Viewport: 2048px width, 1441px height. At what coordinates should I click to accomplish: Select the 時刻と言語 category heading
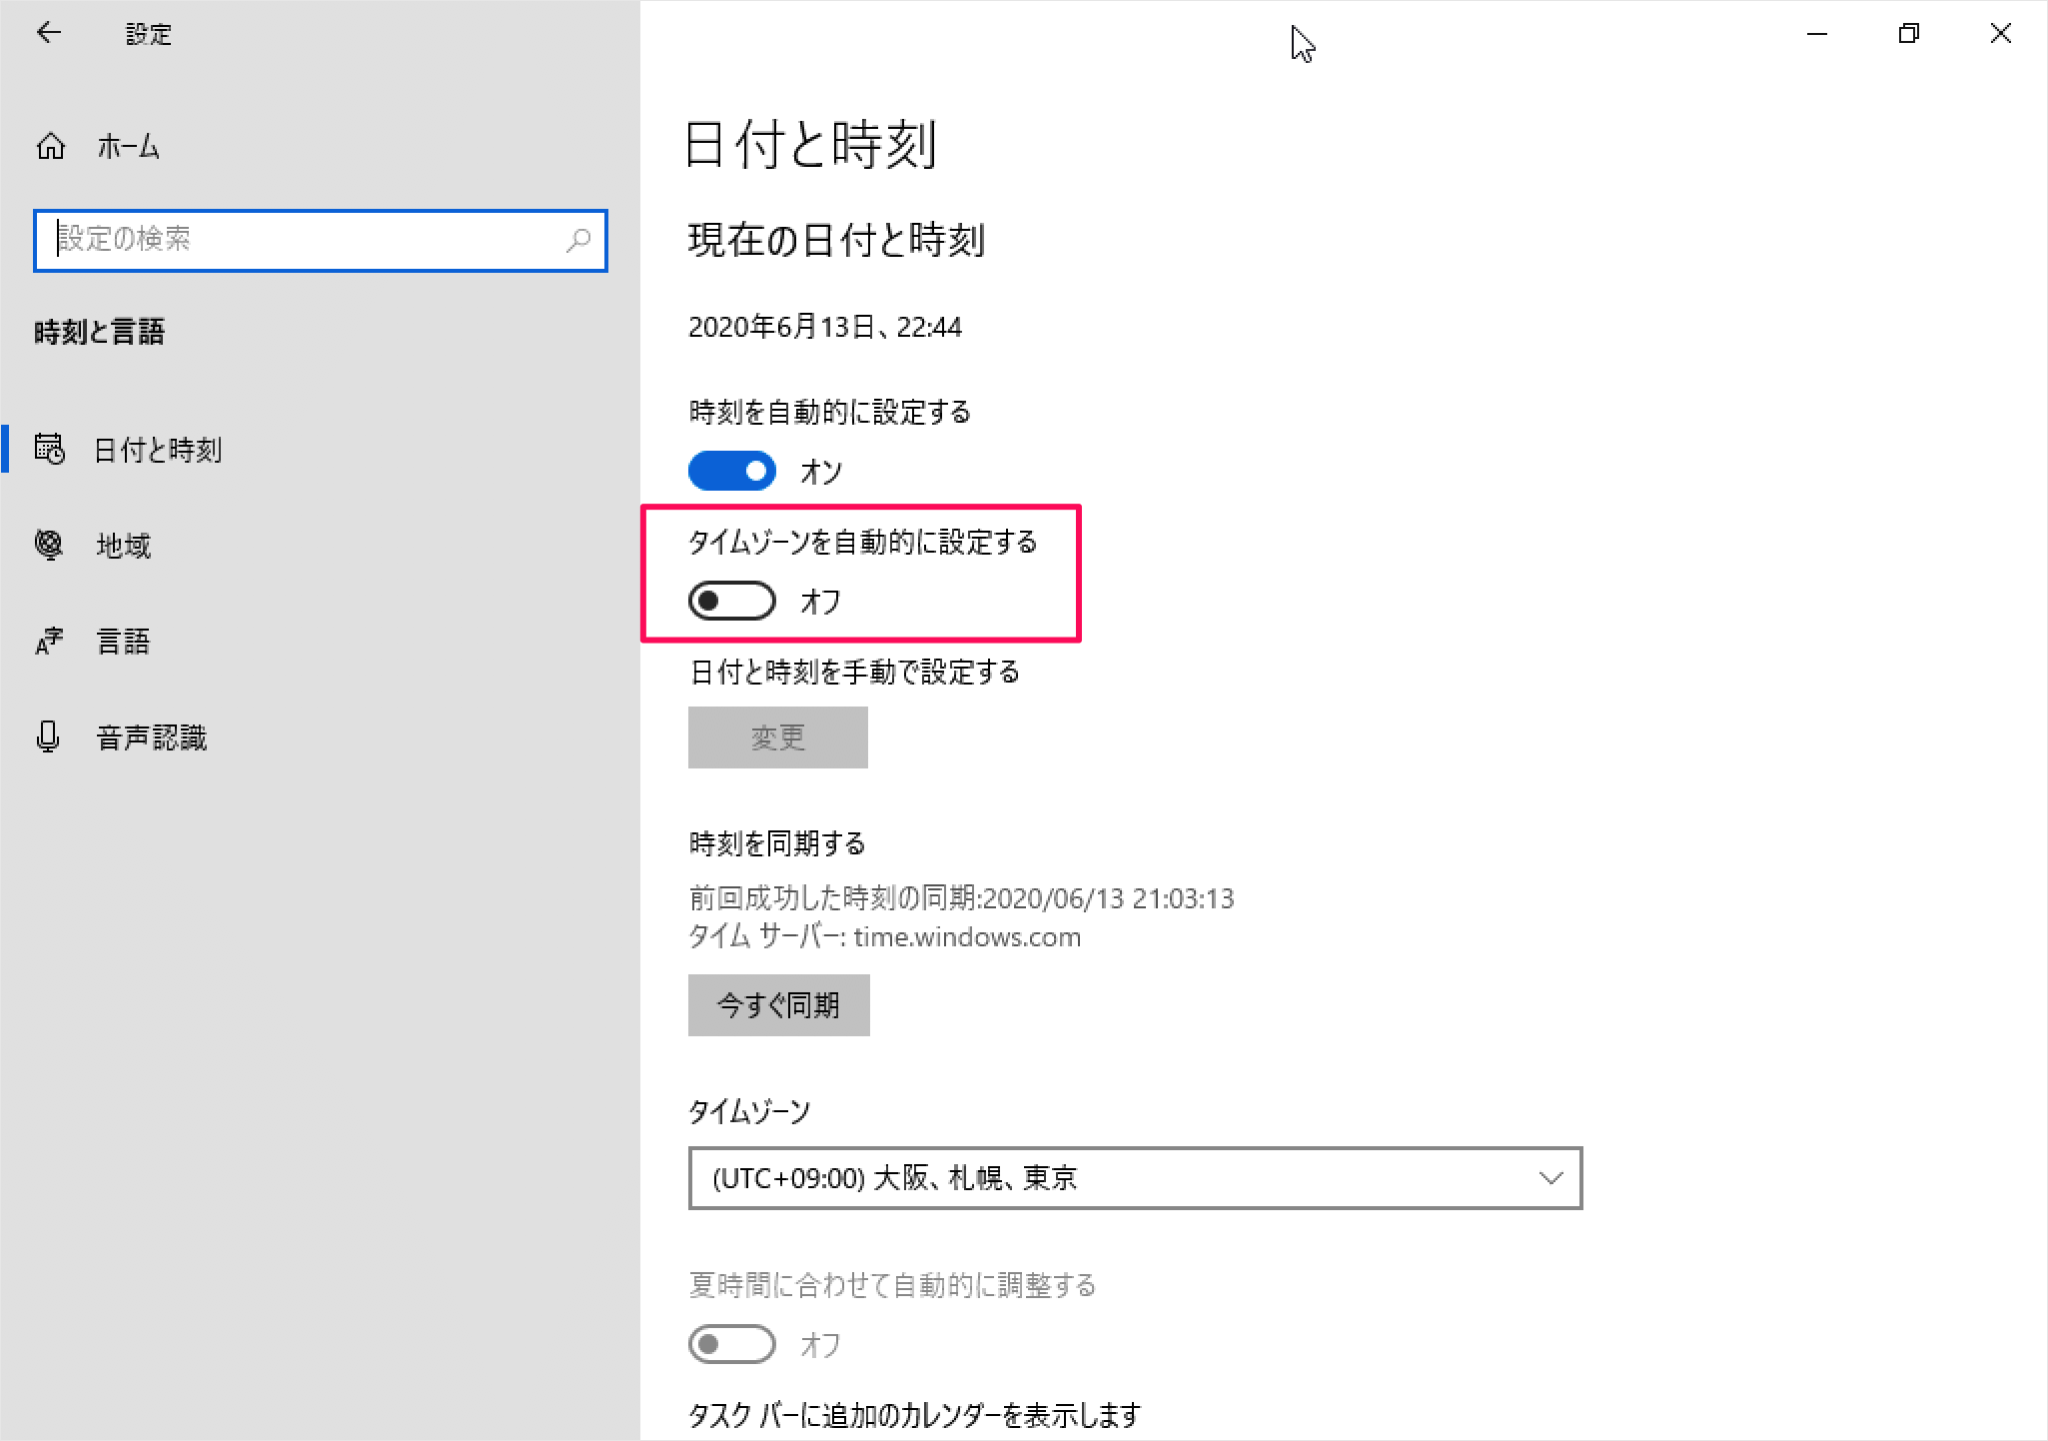99,332
